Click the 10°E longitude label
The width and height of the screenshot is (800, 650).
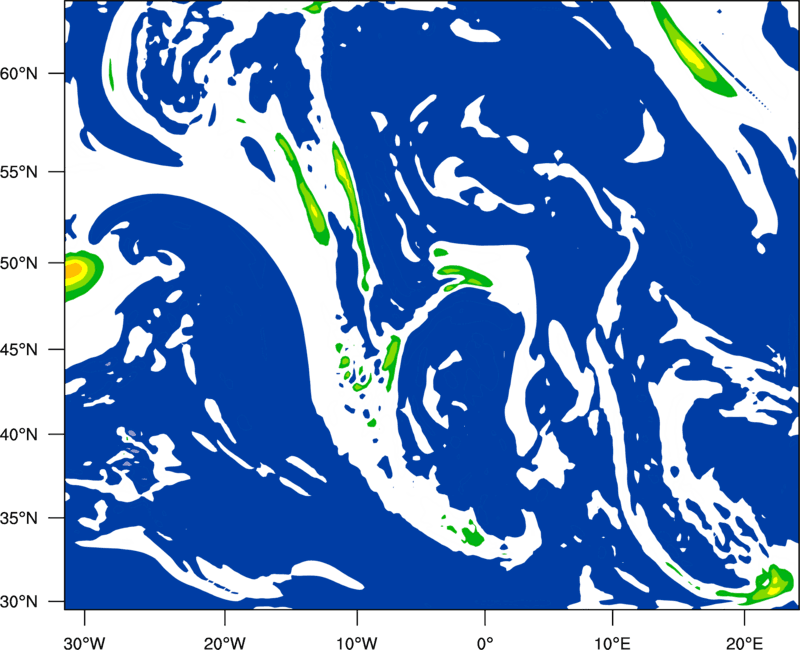(x=612, y=642)
